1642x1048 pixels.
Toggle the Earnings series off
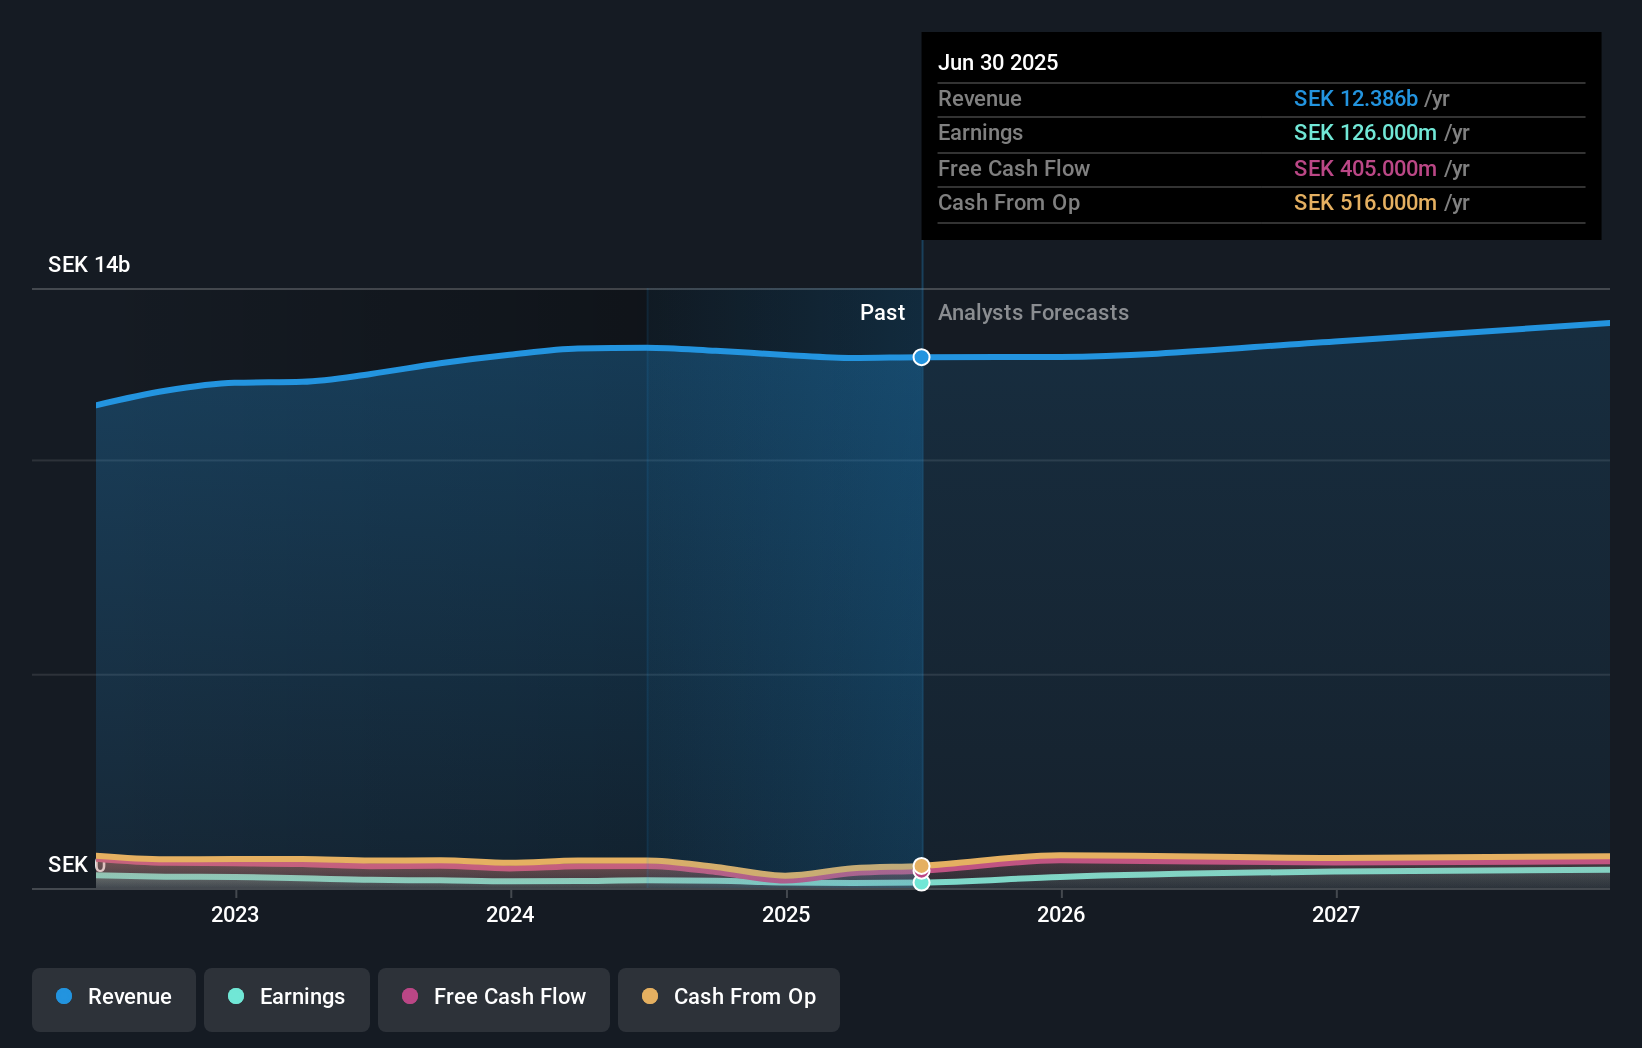click(x=286, y=999)
